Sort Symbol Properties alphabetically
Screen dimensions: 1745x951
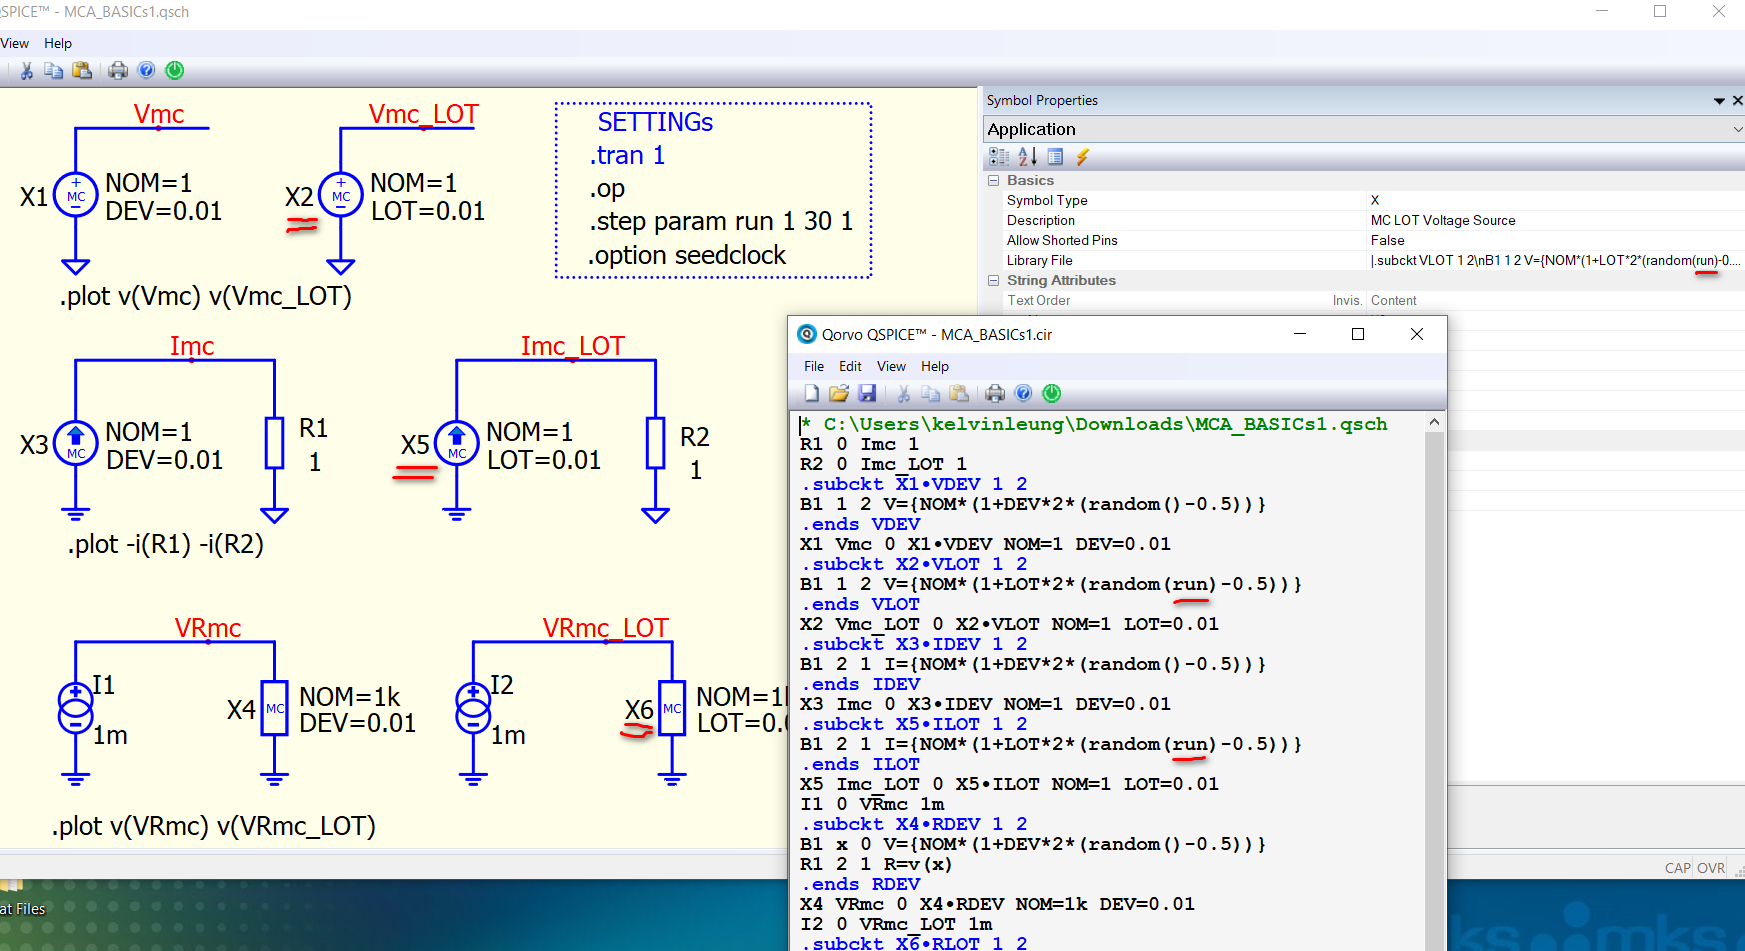pyautogui.click(x=1027, y=157)
